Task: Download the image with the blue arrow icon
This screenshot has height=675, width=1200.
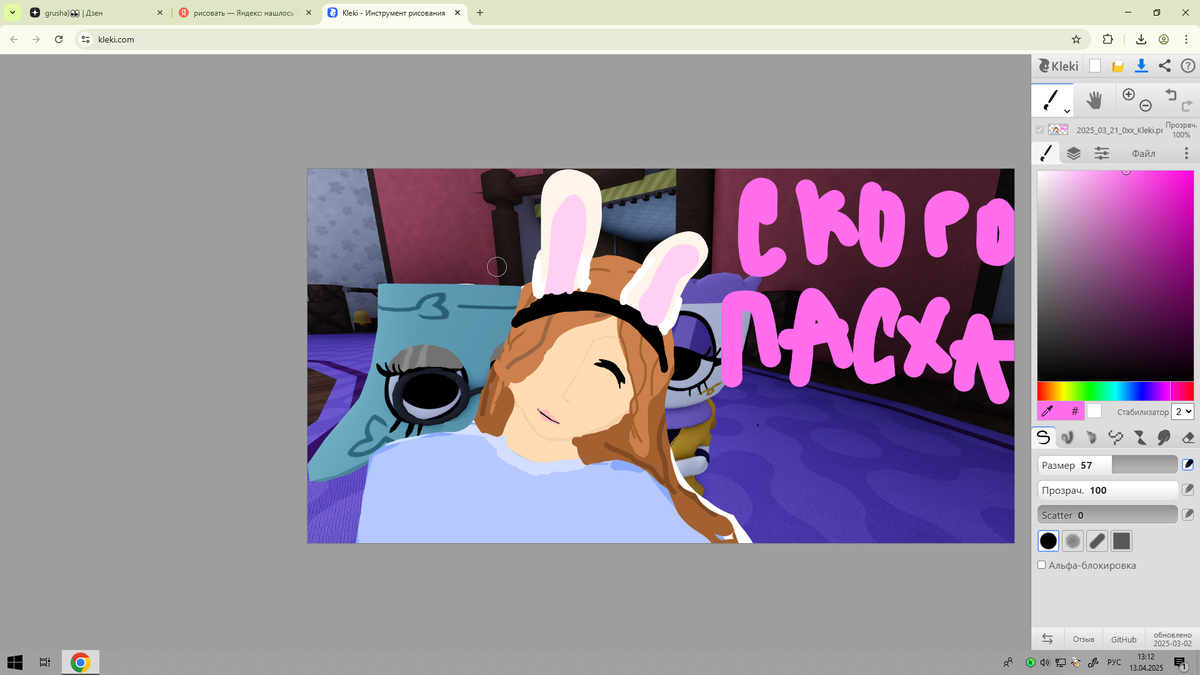Action: pyautogui.click(x=1141, y=66)
